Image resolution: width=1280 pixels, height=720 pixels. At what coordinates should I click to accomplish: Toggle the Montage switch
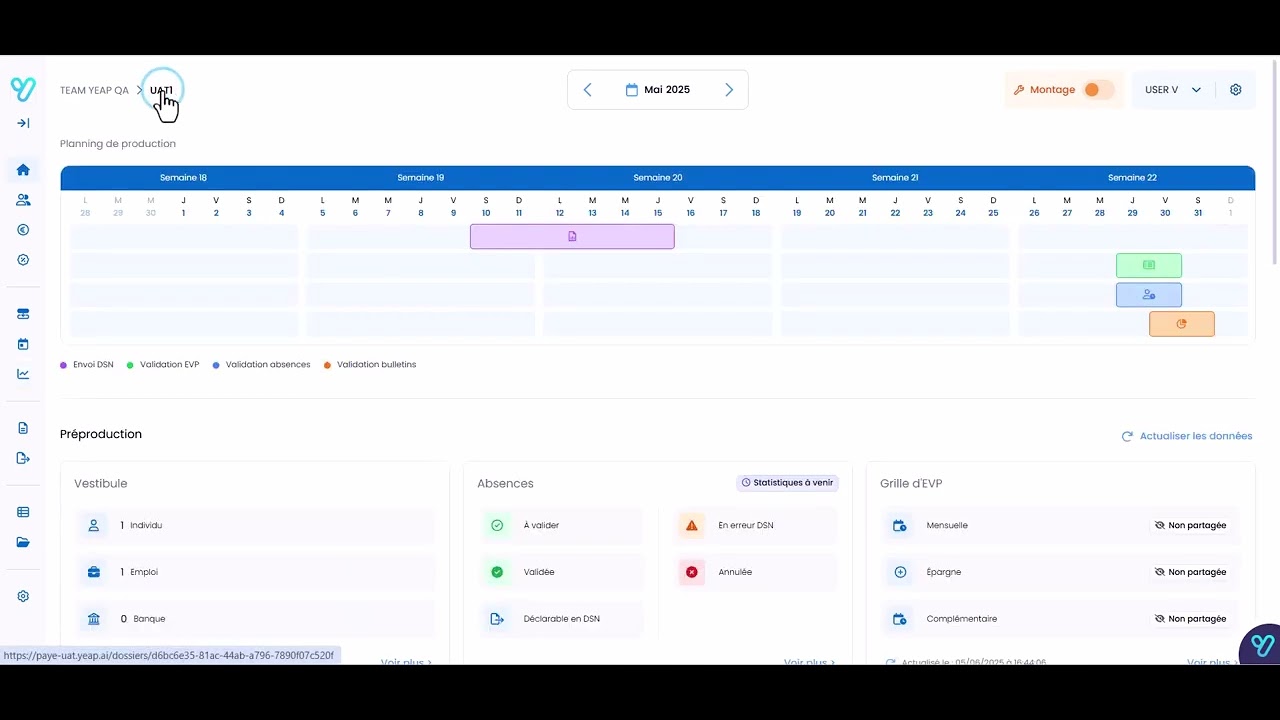[x=1098, y=90]
